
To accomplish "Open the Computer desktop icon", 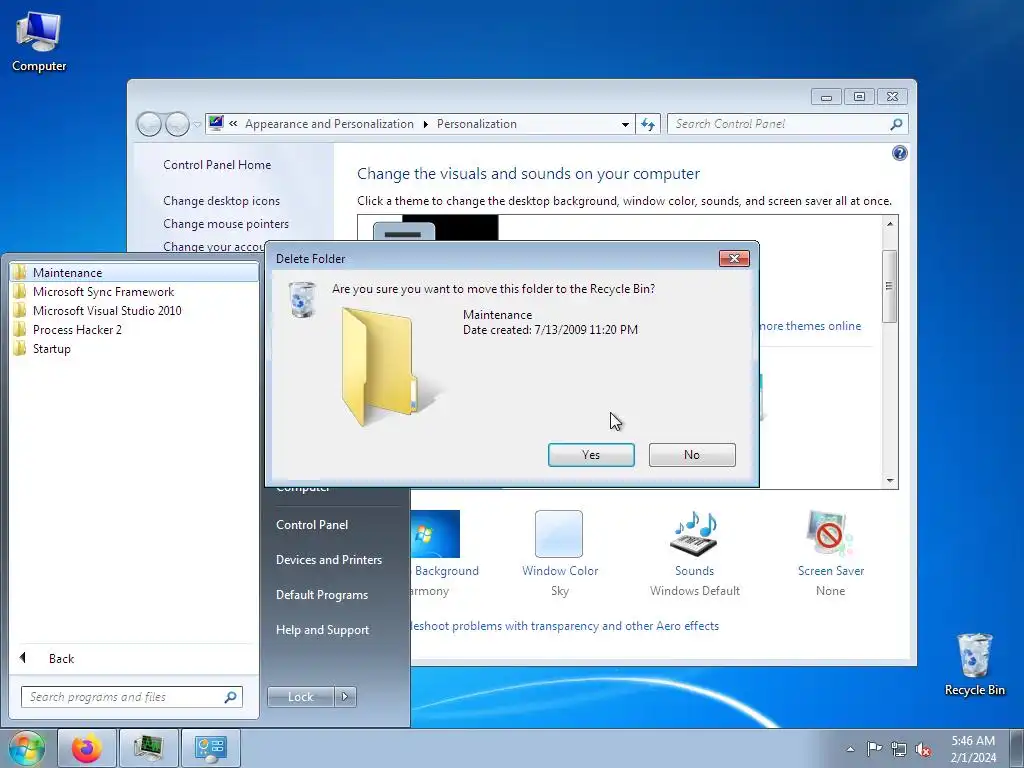I will pyautogui.click(x=39, y=41).
